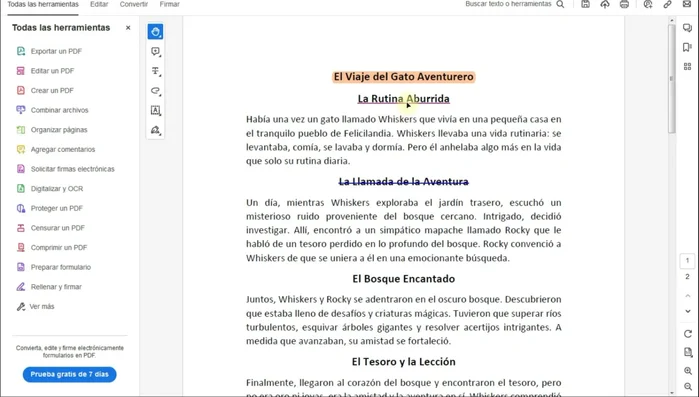Select the hand/selection tool in quick toolbar
The image size is (699, 397).
coord(156,32)
